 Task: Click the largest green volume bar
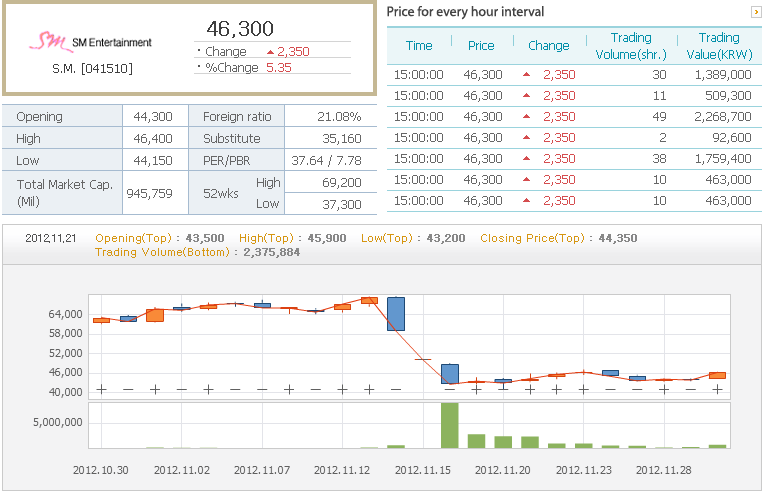[450, 426]
